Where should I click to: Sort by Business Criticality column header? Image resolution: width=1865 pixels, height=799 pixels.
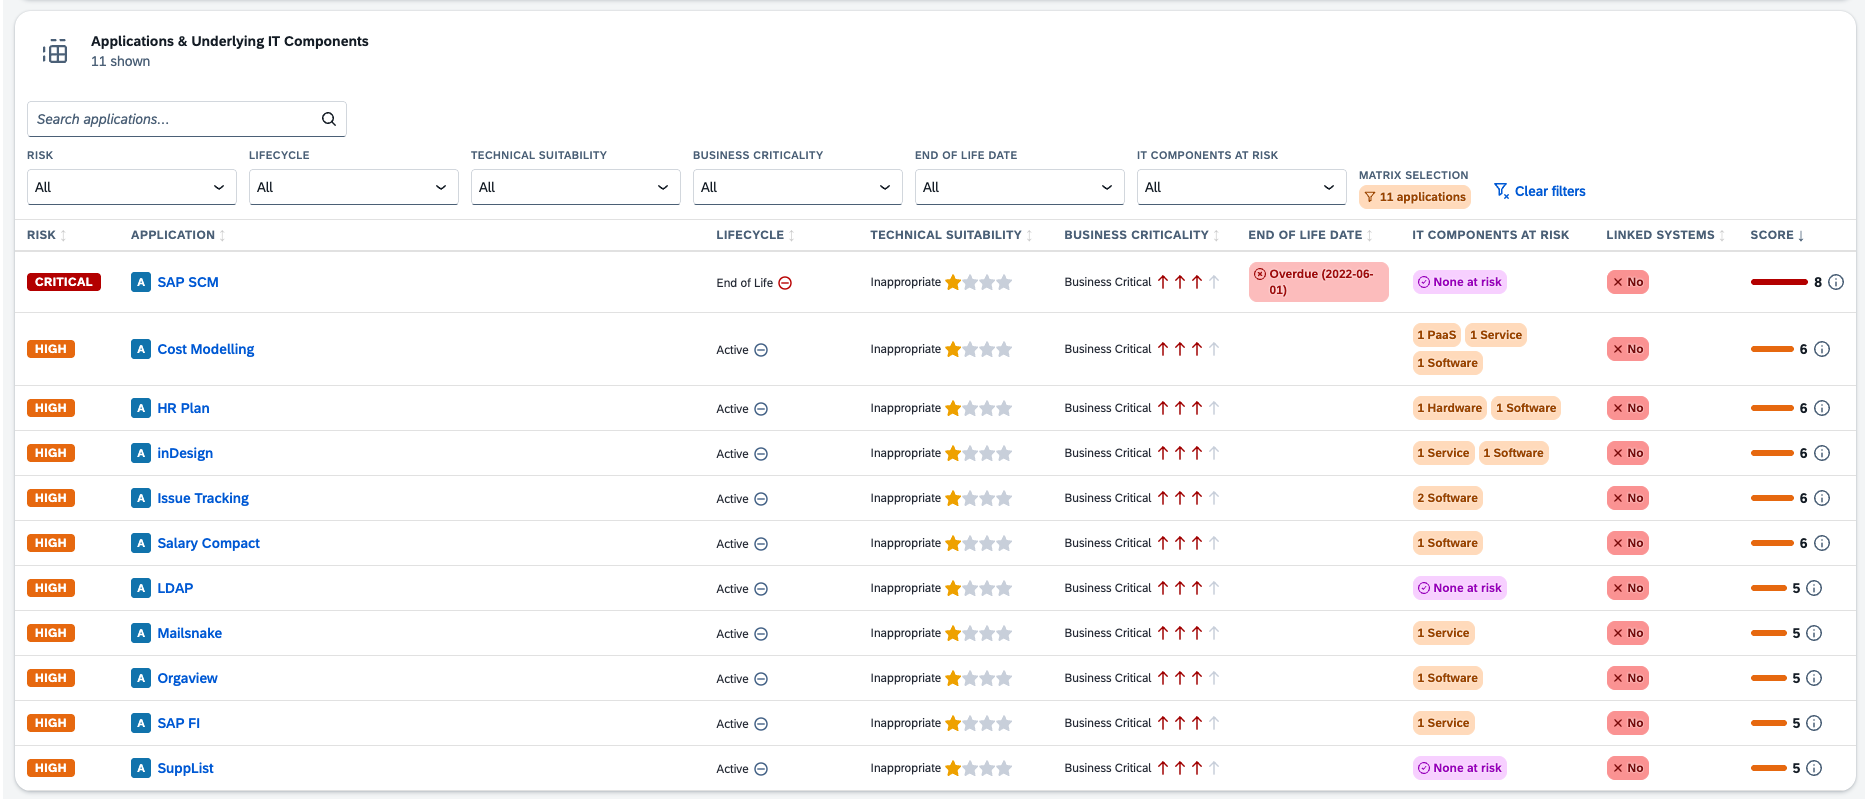coord(1142,235)
